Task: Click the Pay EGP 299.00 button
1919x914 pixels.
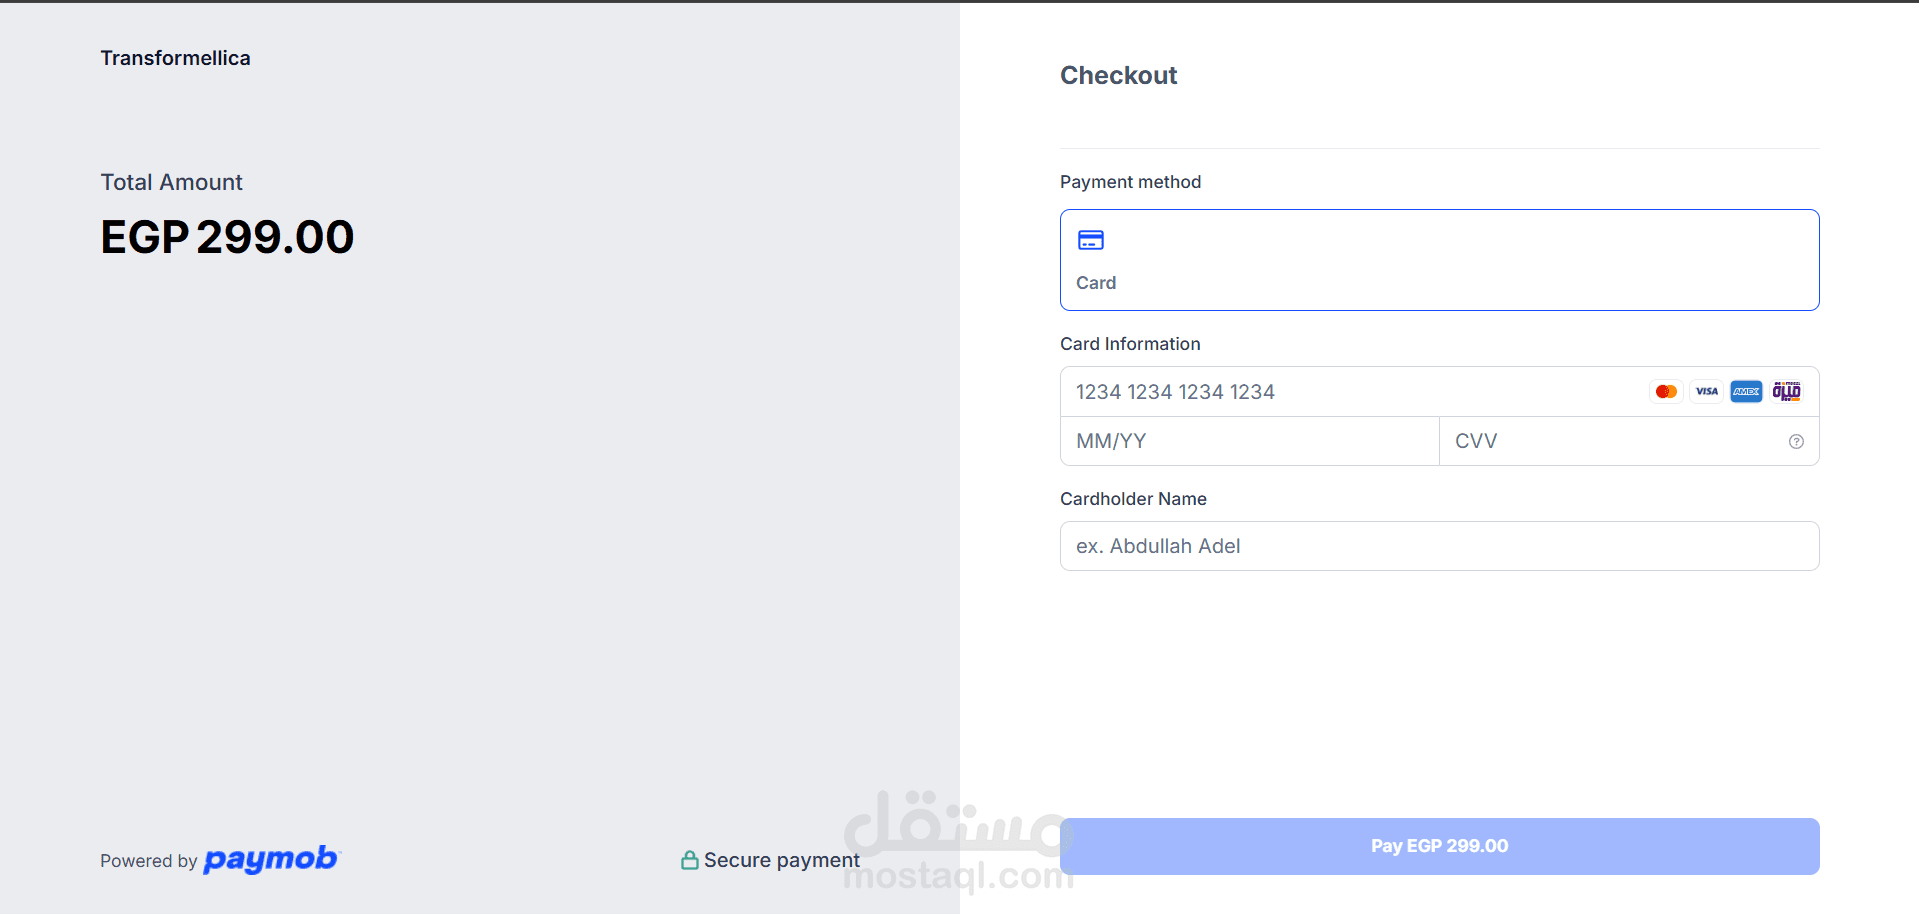Action: [1439, 846]
